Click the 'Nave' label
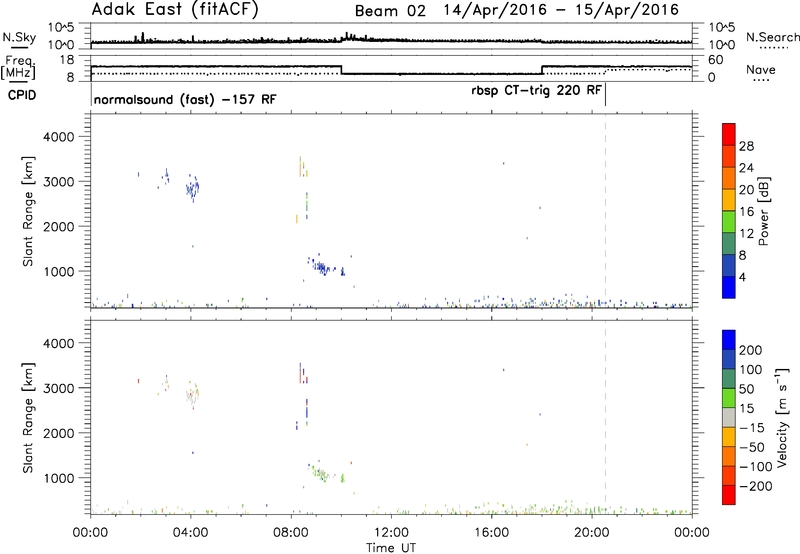800x554 pixels. click(x=761, y=69)
